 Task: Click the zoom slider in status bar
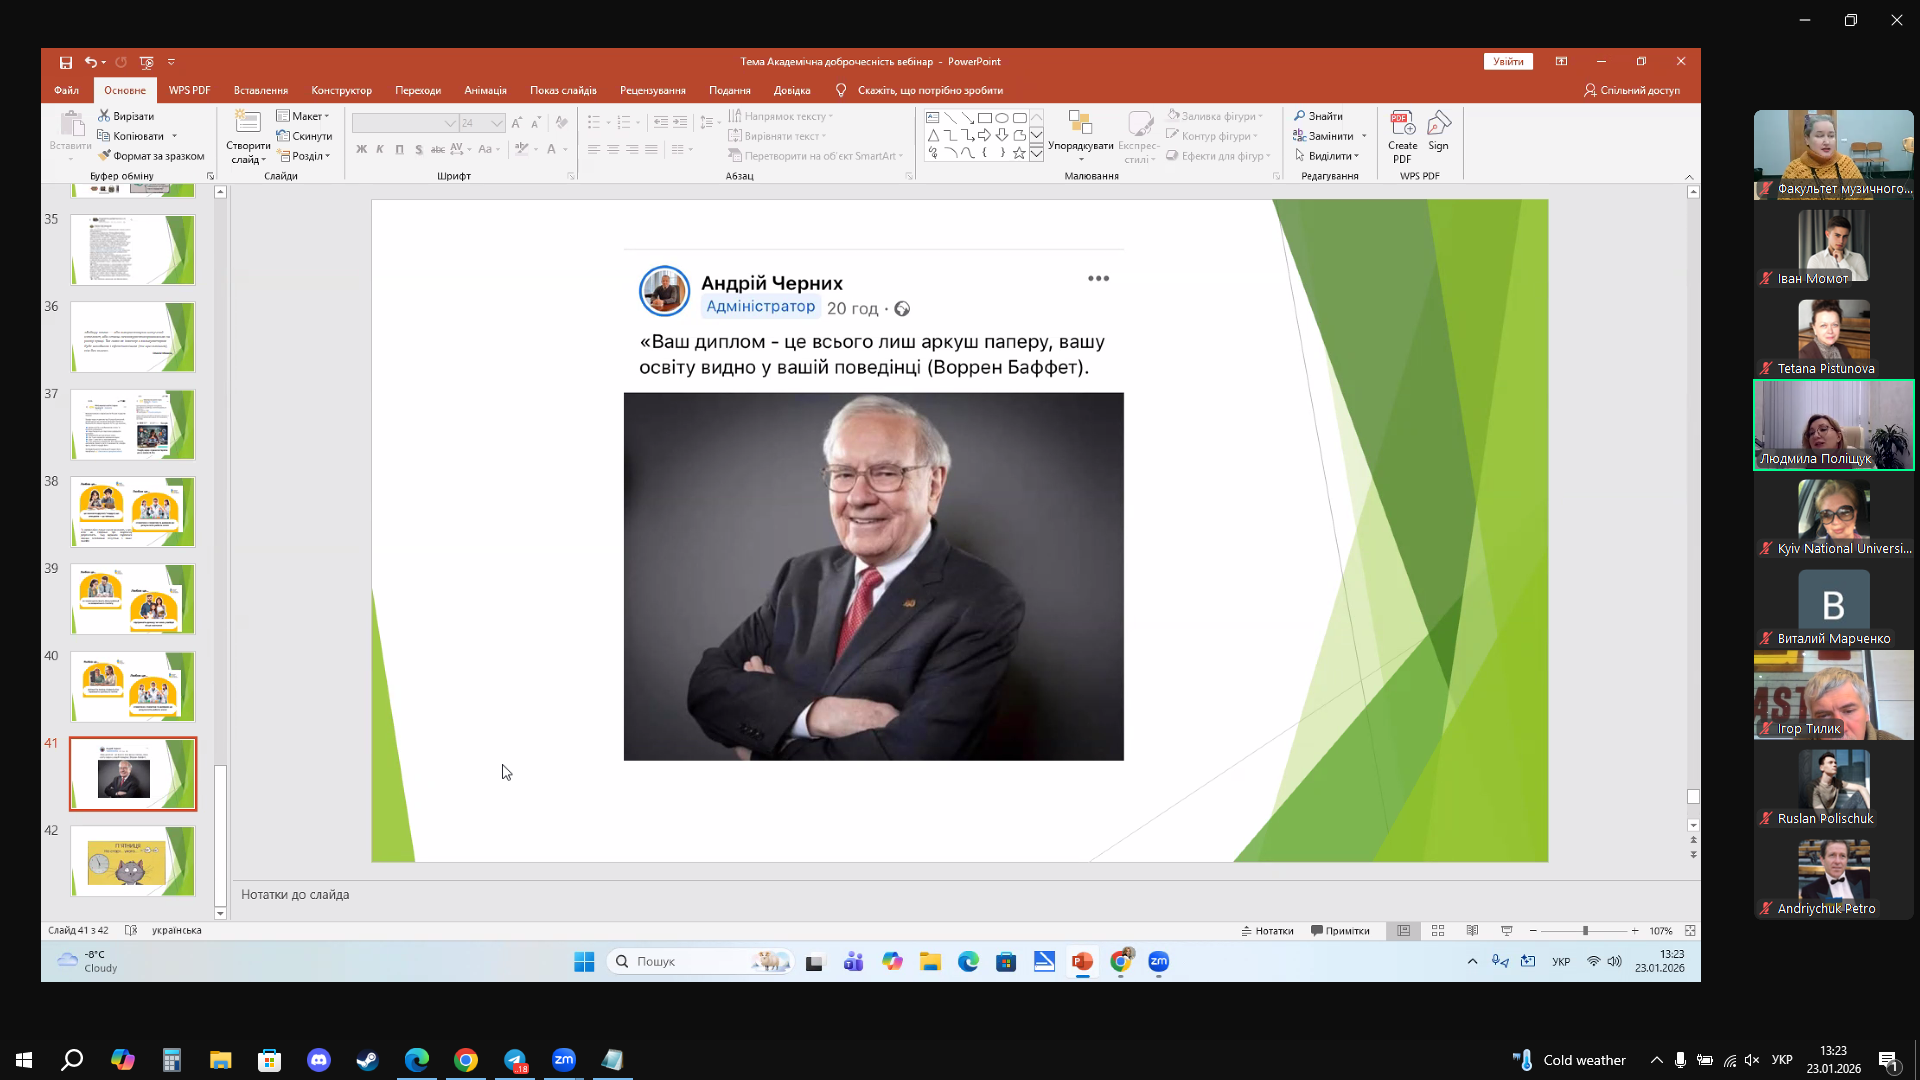click(1585, 931)
